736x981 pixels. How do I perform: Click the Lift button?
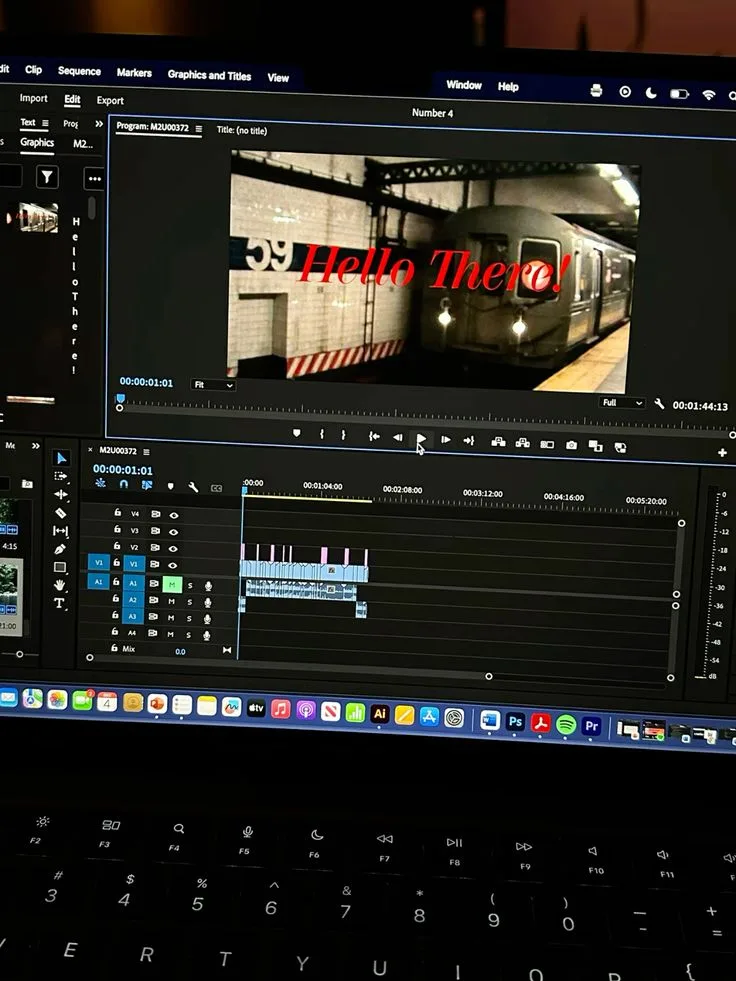pyautogui.click(x=498, y=442)
